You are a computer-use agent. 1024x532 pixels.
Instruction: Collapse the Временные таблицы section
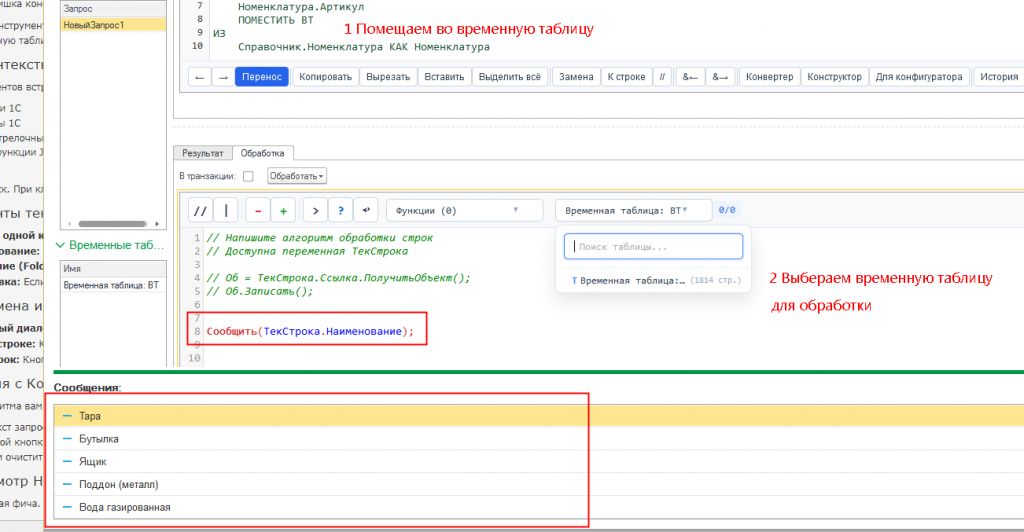coord(60,245)
